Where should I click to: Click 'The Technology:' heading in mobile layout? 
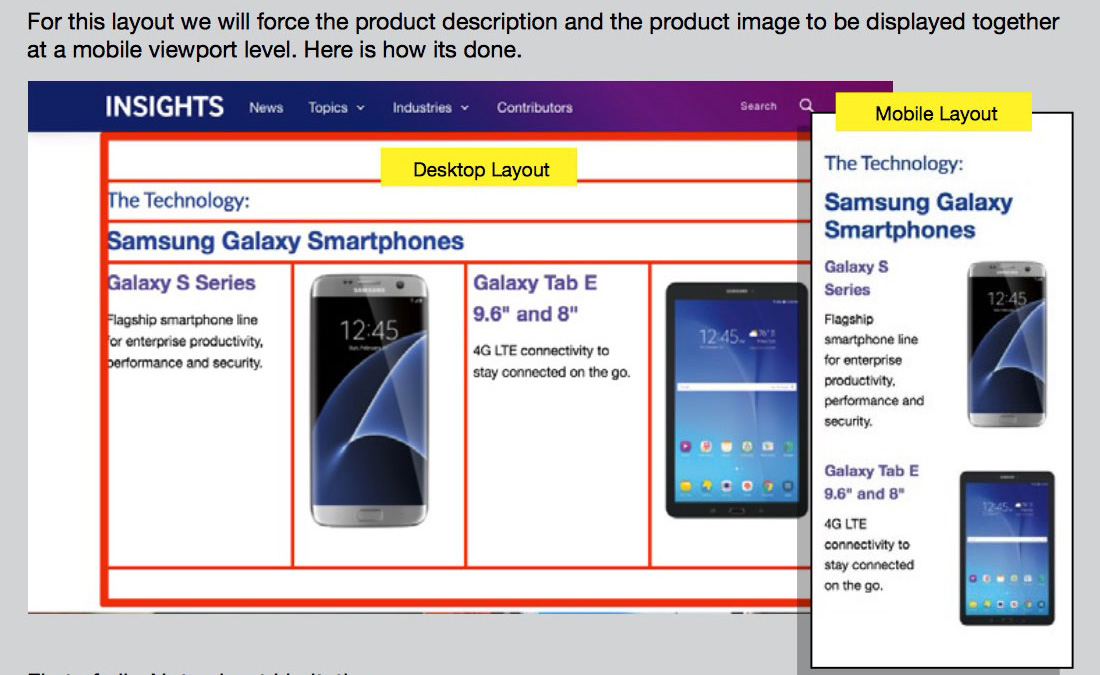point(894,163)
